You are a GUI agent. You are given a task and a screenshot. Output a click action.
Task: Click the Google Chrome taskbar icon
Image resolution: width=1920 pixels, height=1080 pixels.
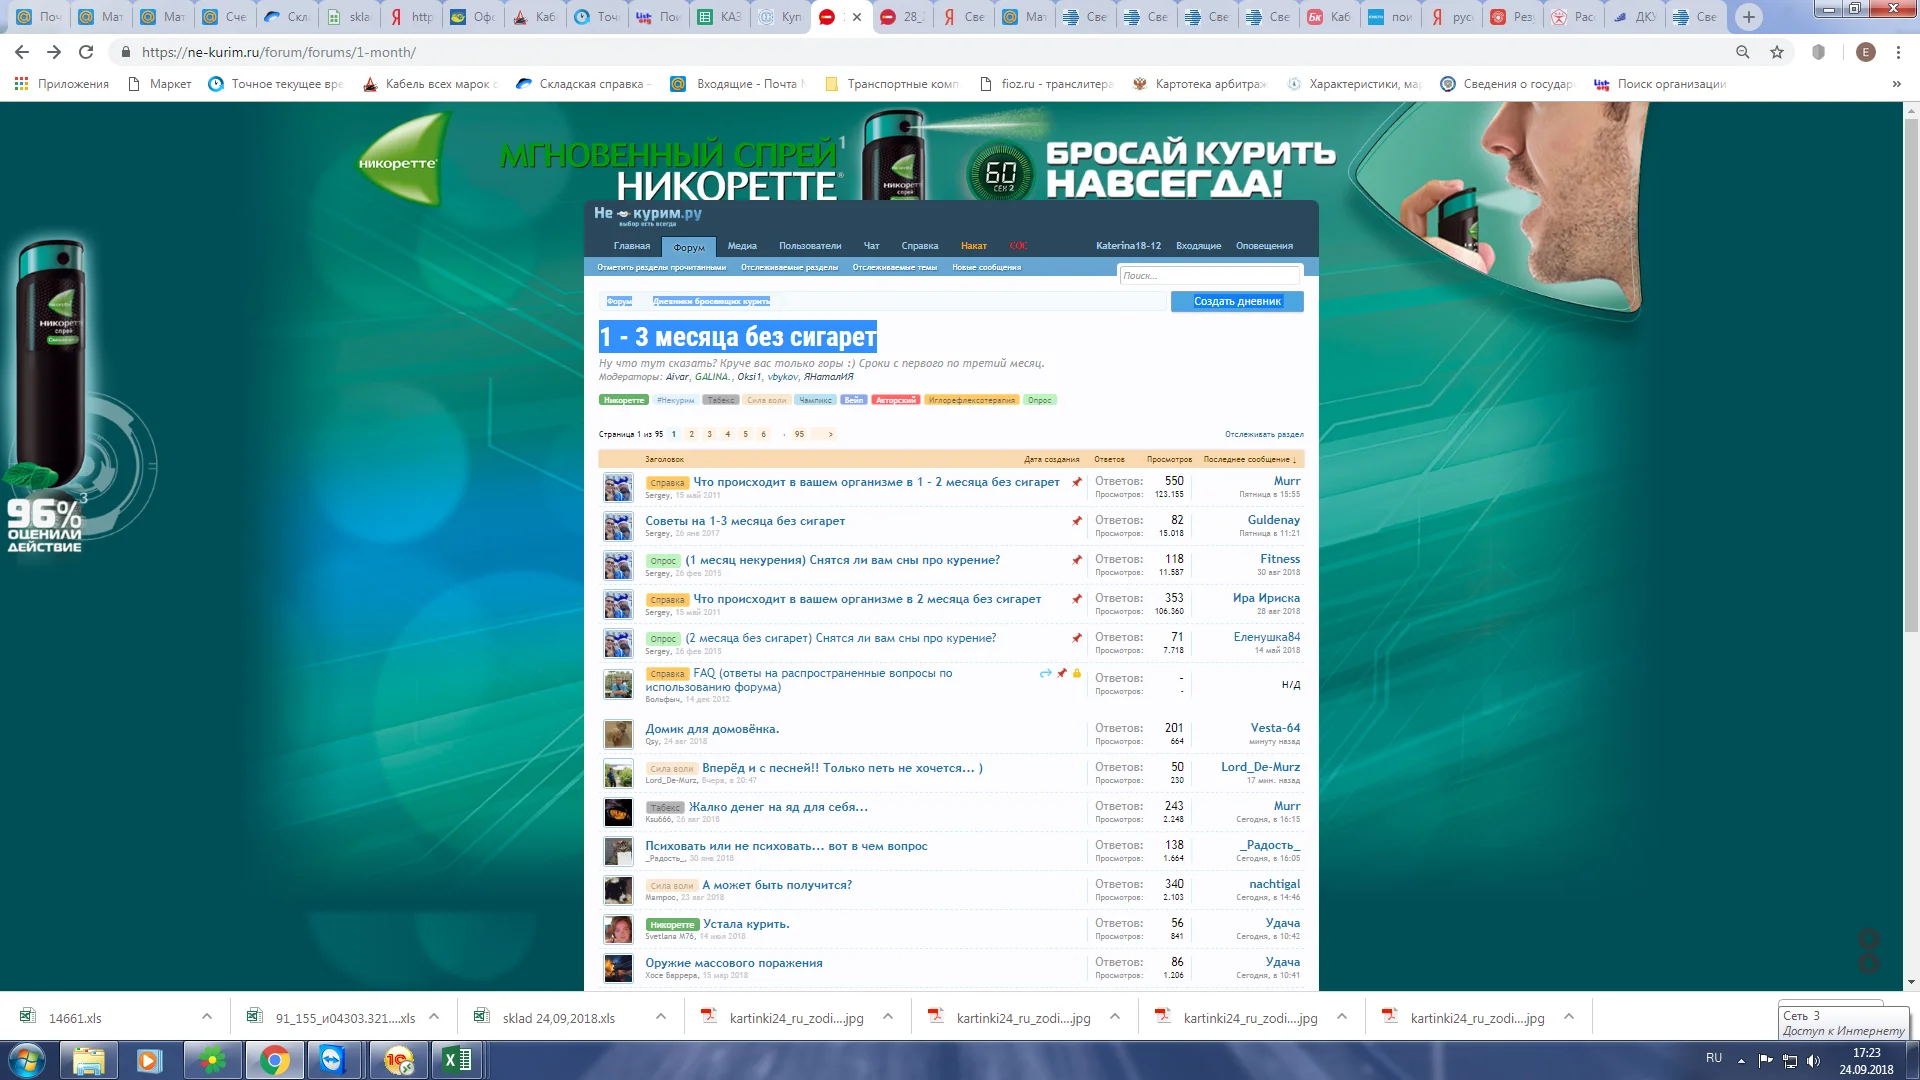pyautogui.click(x=274, y=1060)
